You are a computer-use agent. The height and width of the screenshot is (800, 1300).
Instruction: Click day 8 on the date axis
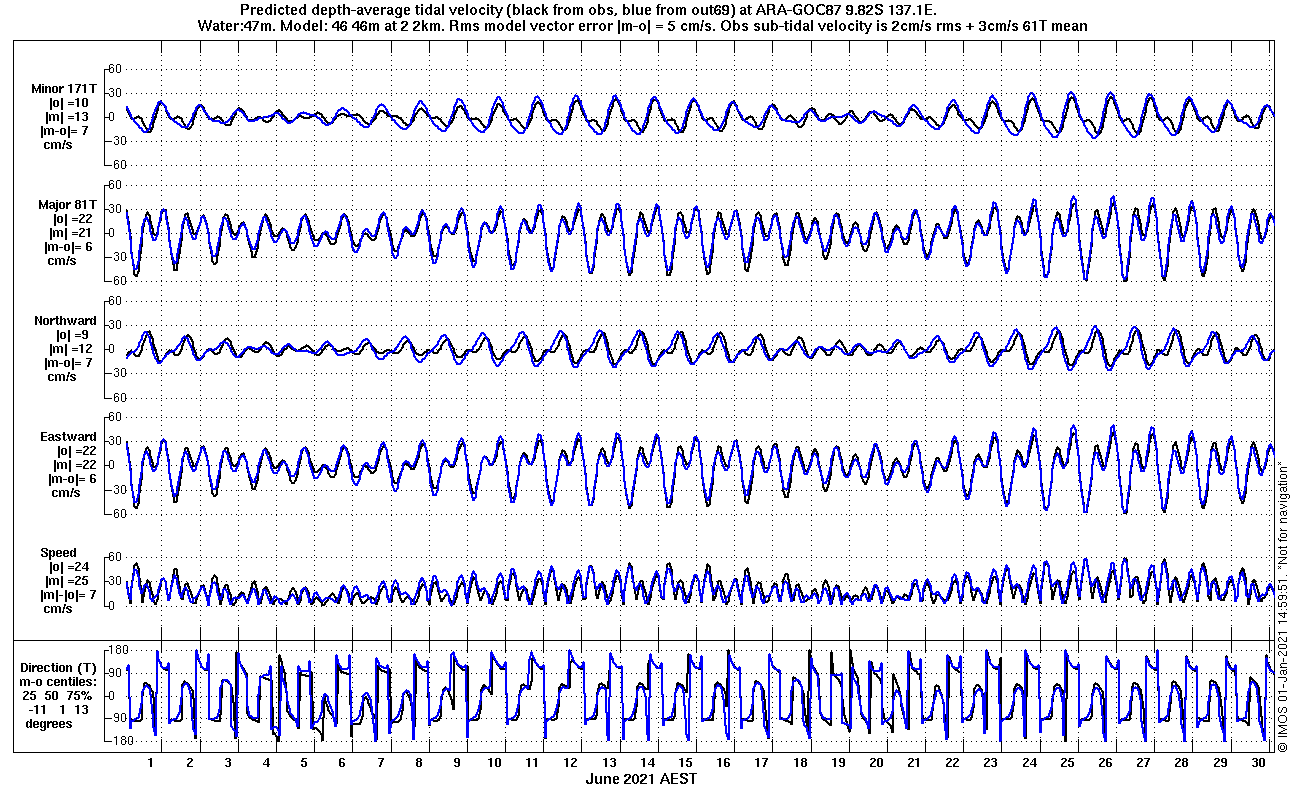[419, 762]
